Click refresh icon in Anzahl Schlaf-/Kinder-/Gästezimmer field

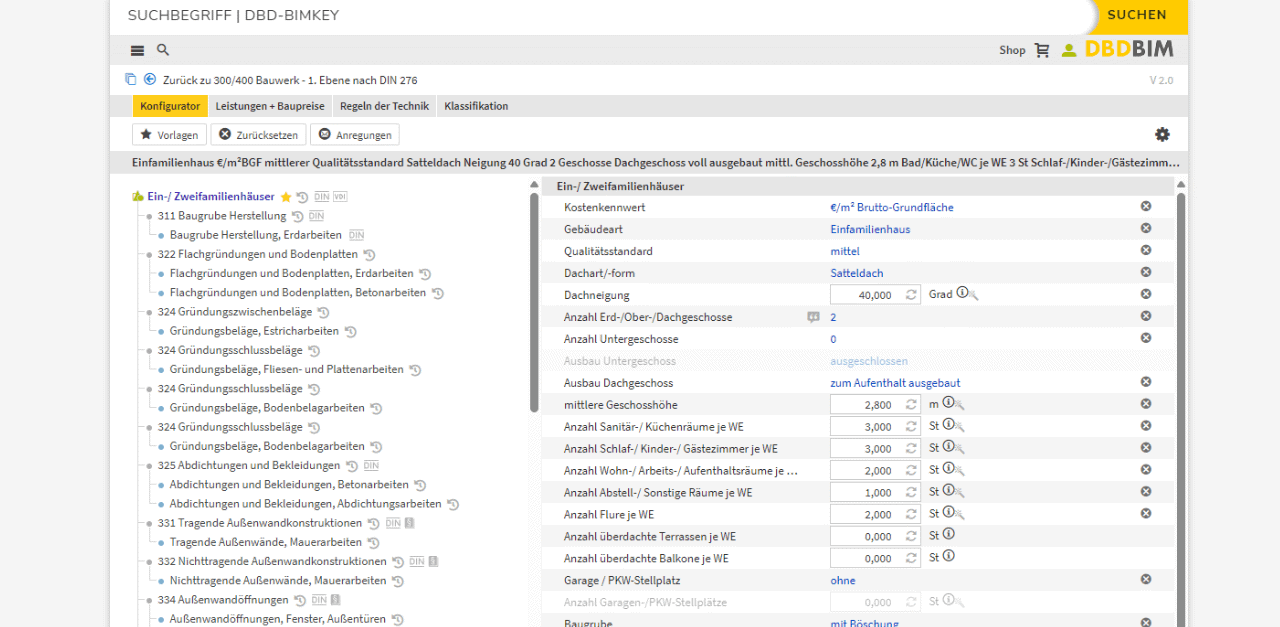coord(911,449)
